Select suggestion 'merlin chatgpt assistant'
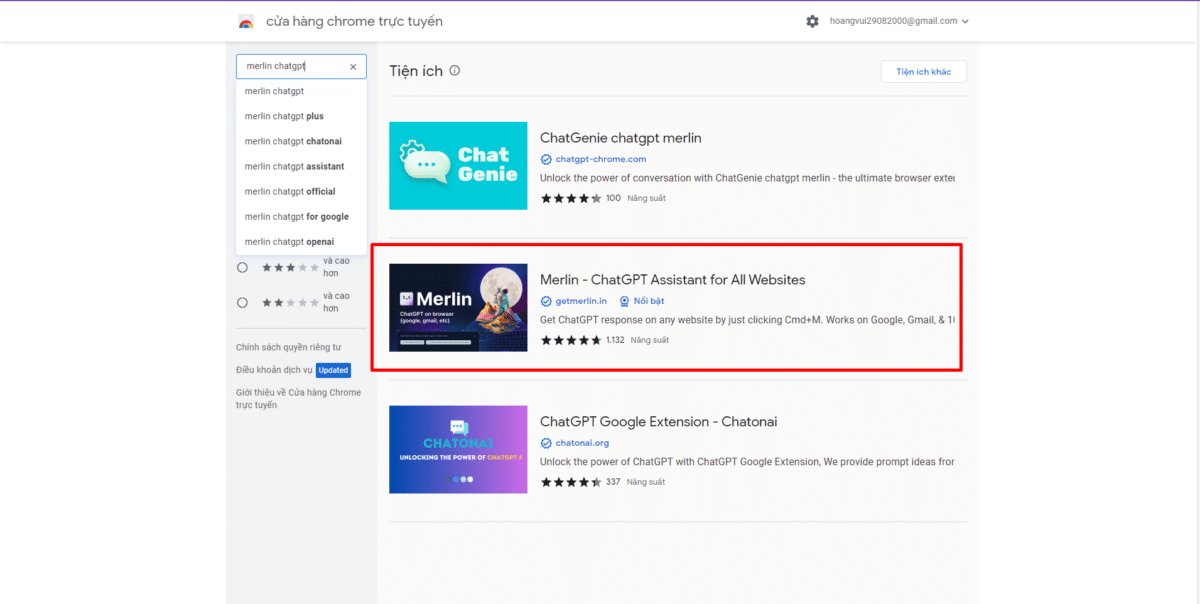The image size is (1200, 604). tap(294, 166)
